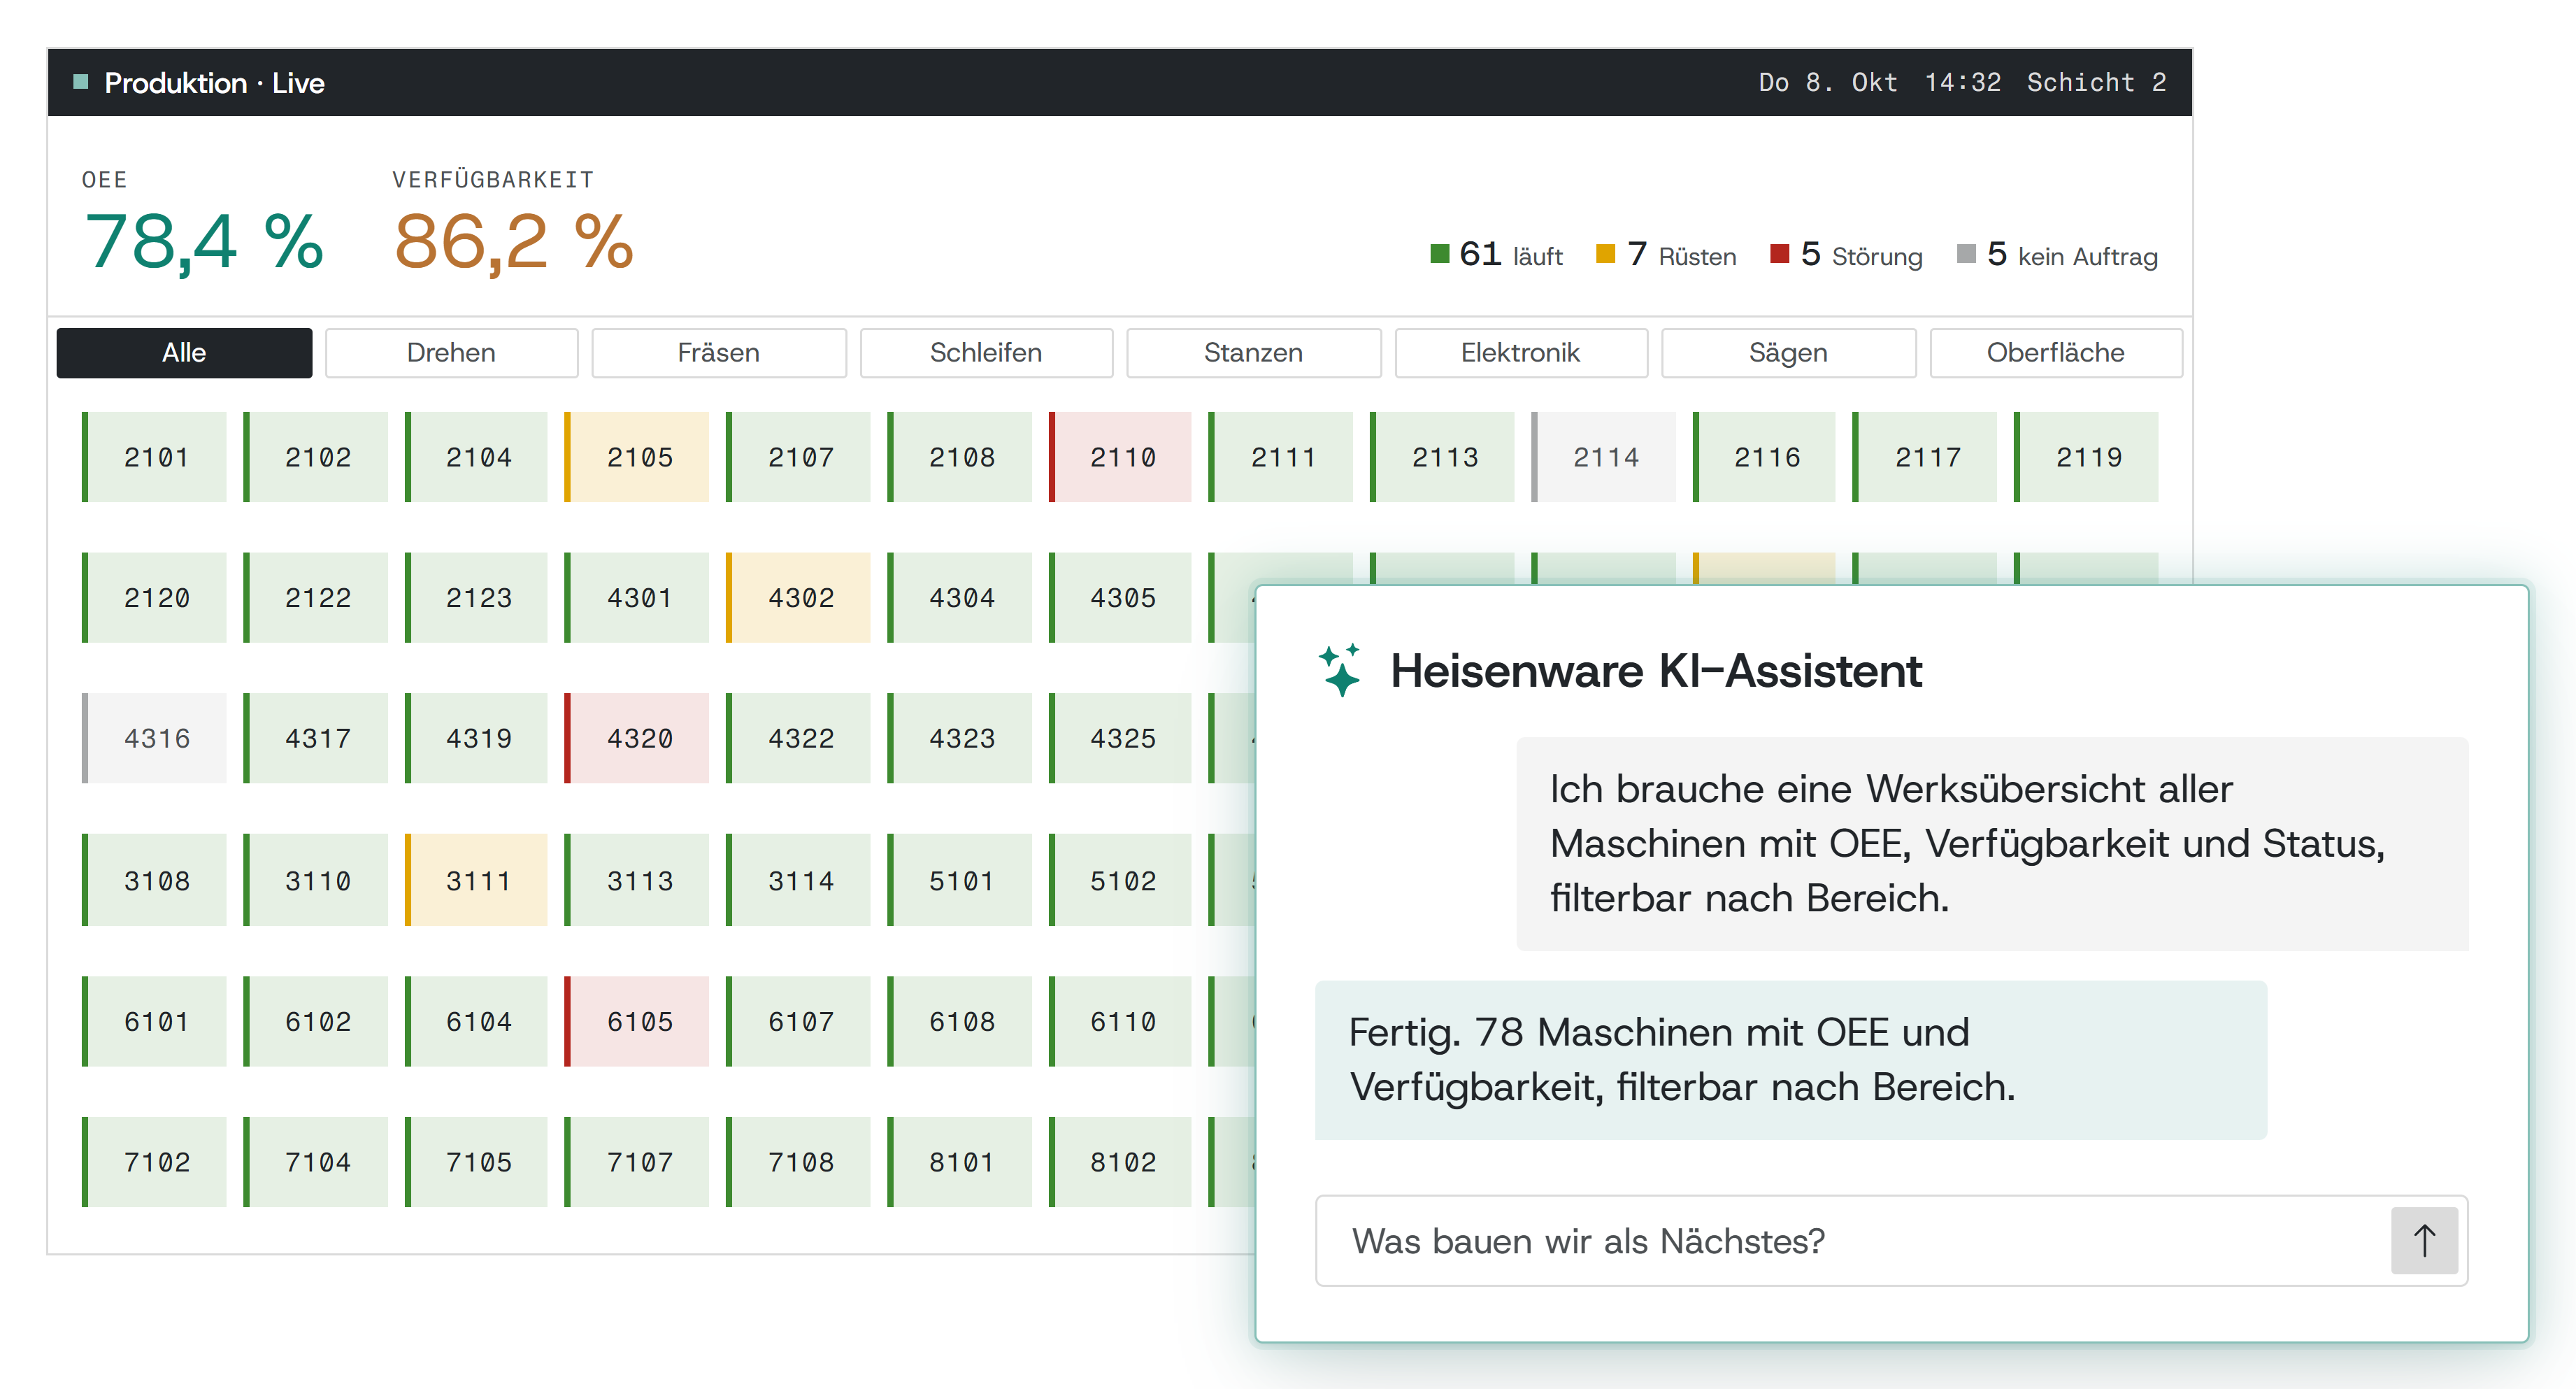
Task: Click machine tile 4301
Action: (x=637, y=598)
